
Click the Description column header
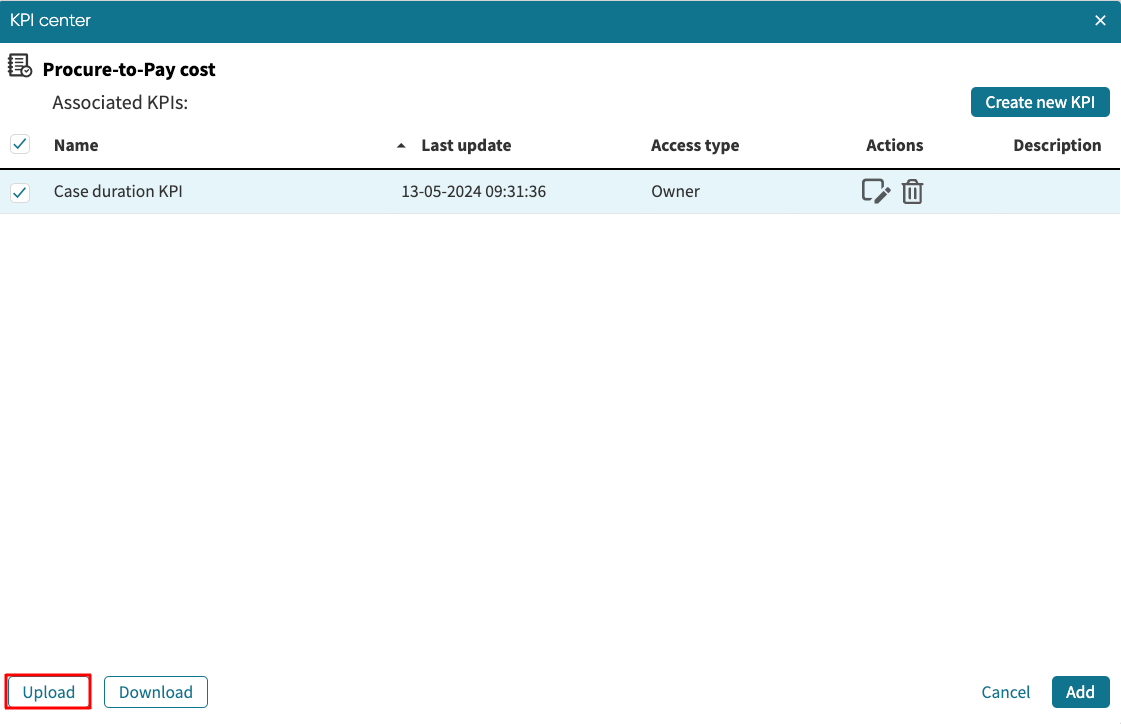pyautogui.click(x=1056, y=146)
